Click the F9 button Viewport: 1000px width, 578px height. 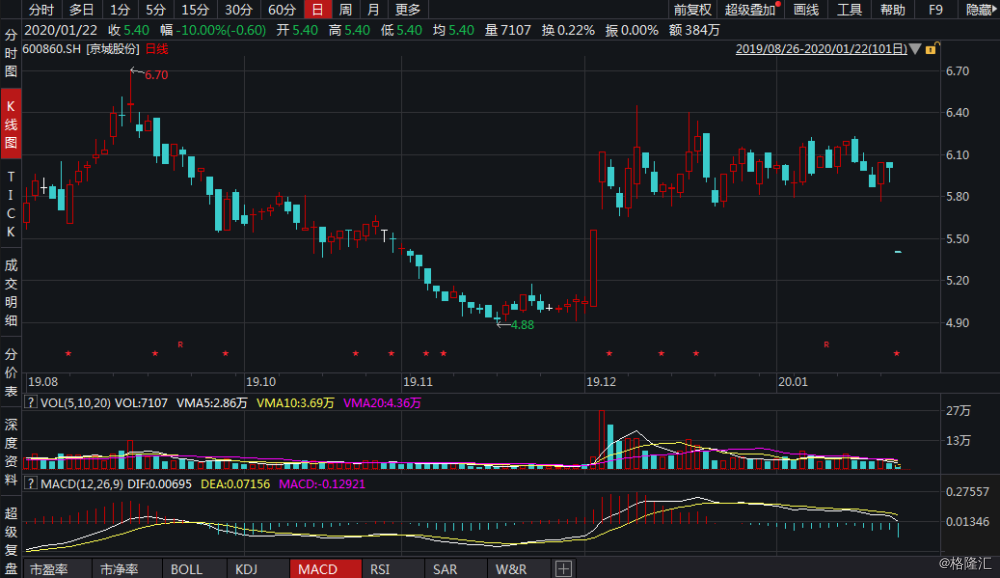tap(936, 10)
